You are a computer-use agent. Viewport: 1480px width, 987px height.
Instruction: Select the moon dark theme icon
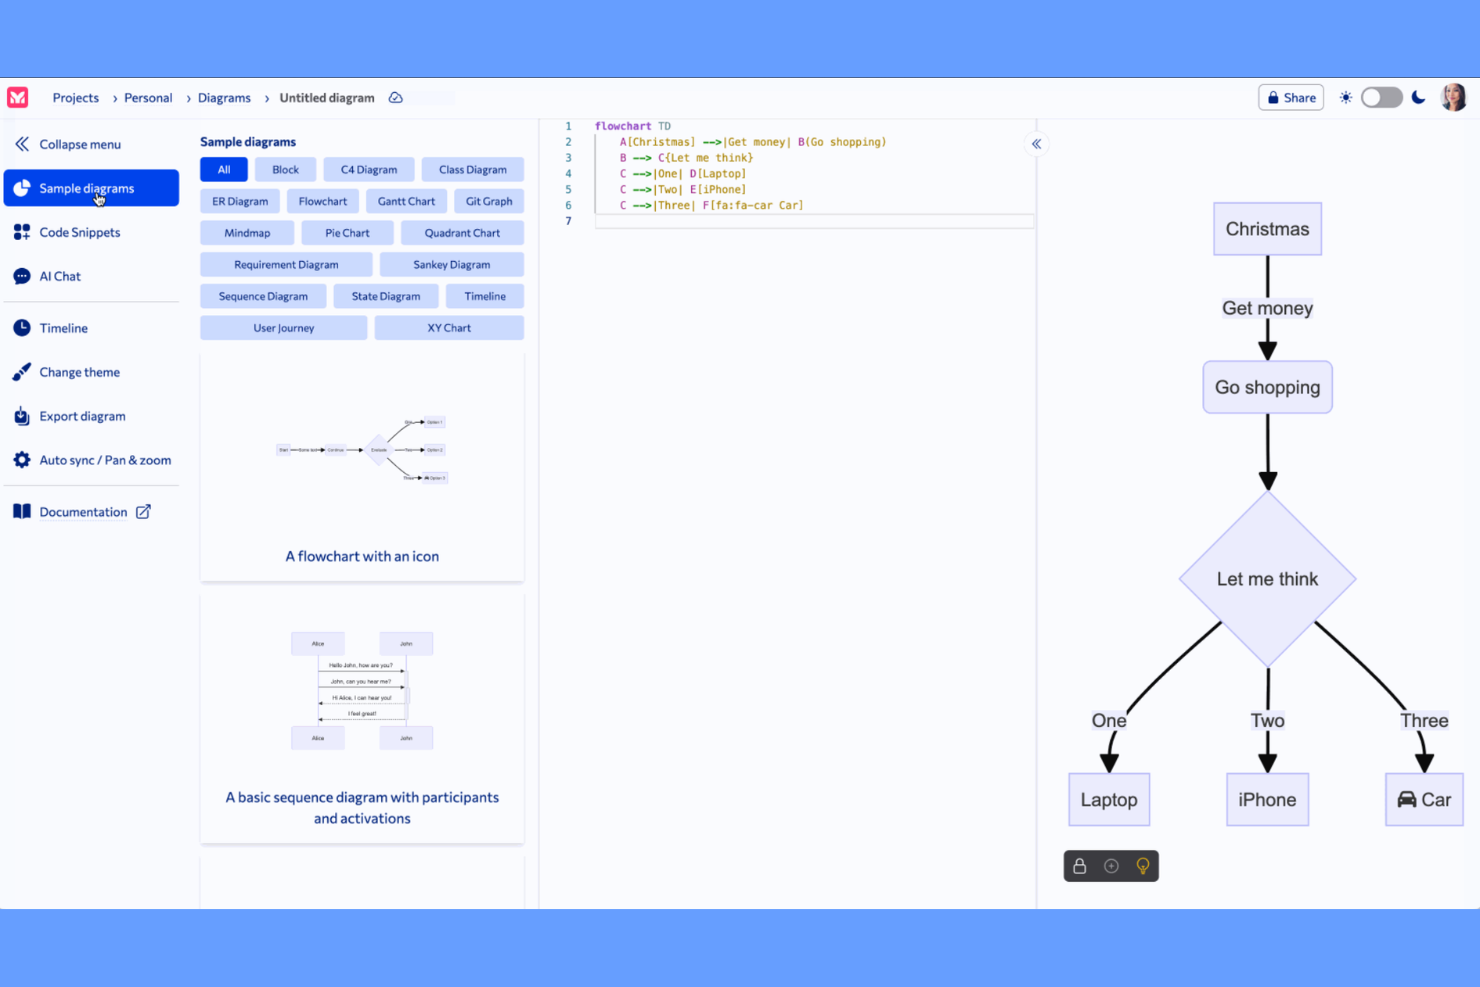tap(1418, 97)
